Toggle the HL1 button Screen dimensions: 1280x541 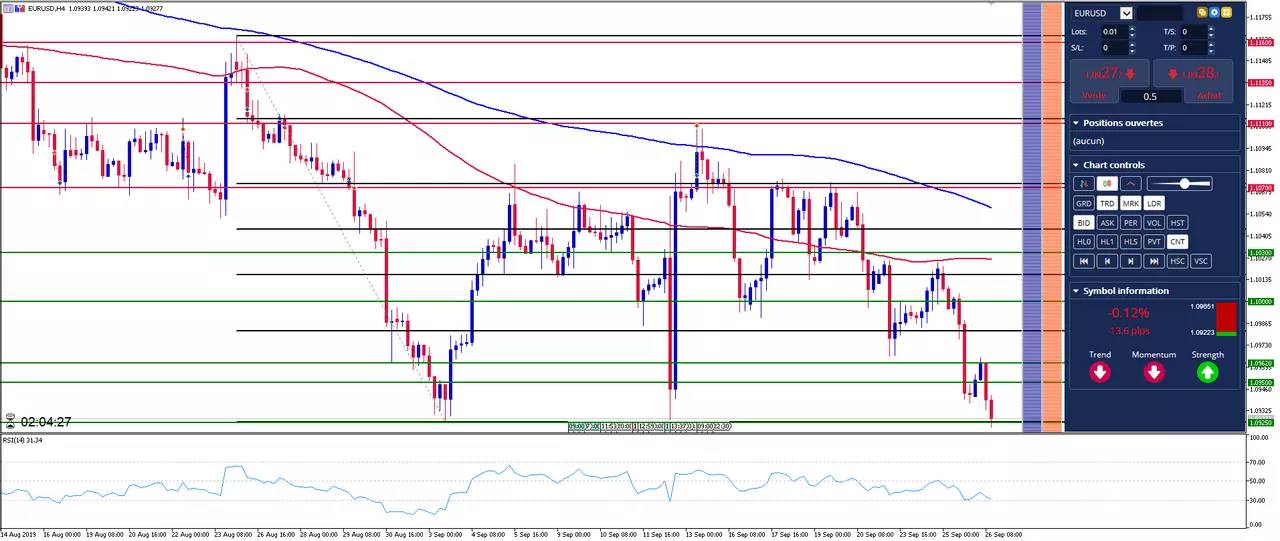coord(1107,242)
